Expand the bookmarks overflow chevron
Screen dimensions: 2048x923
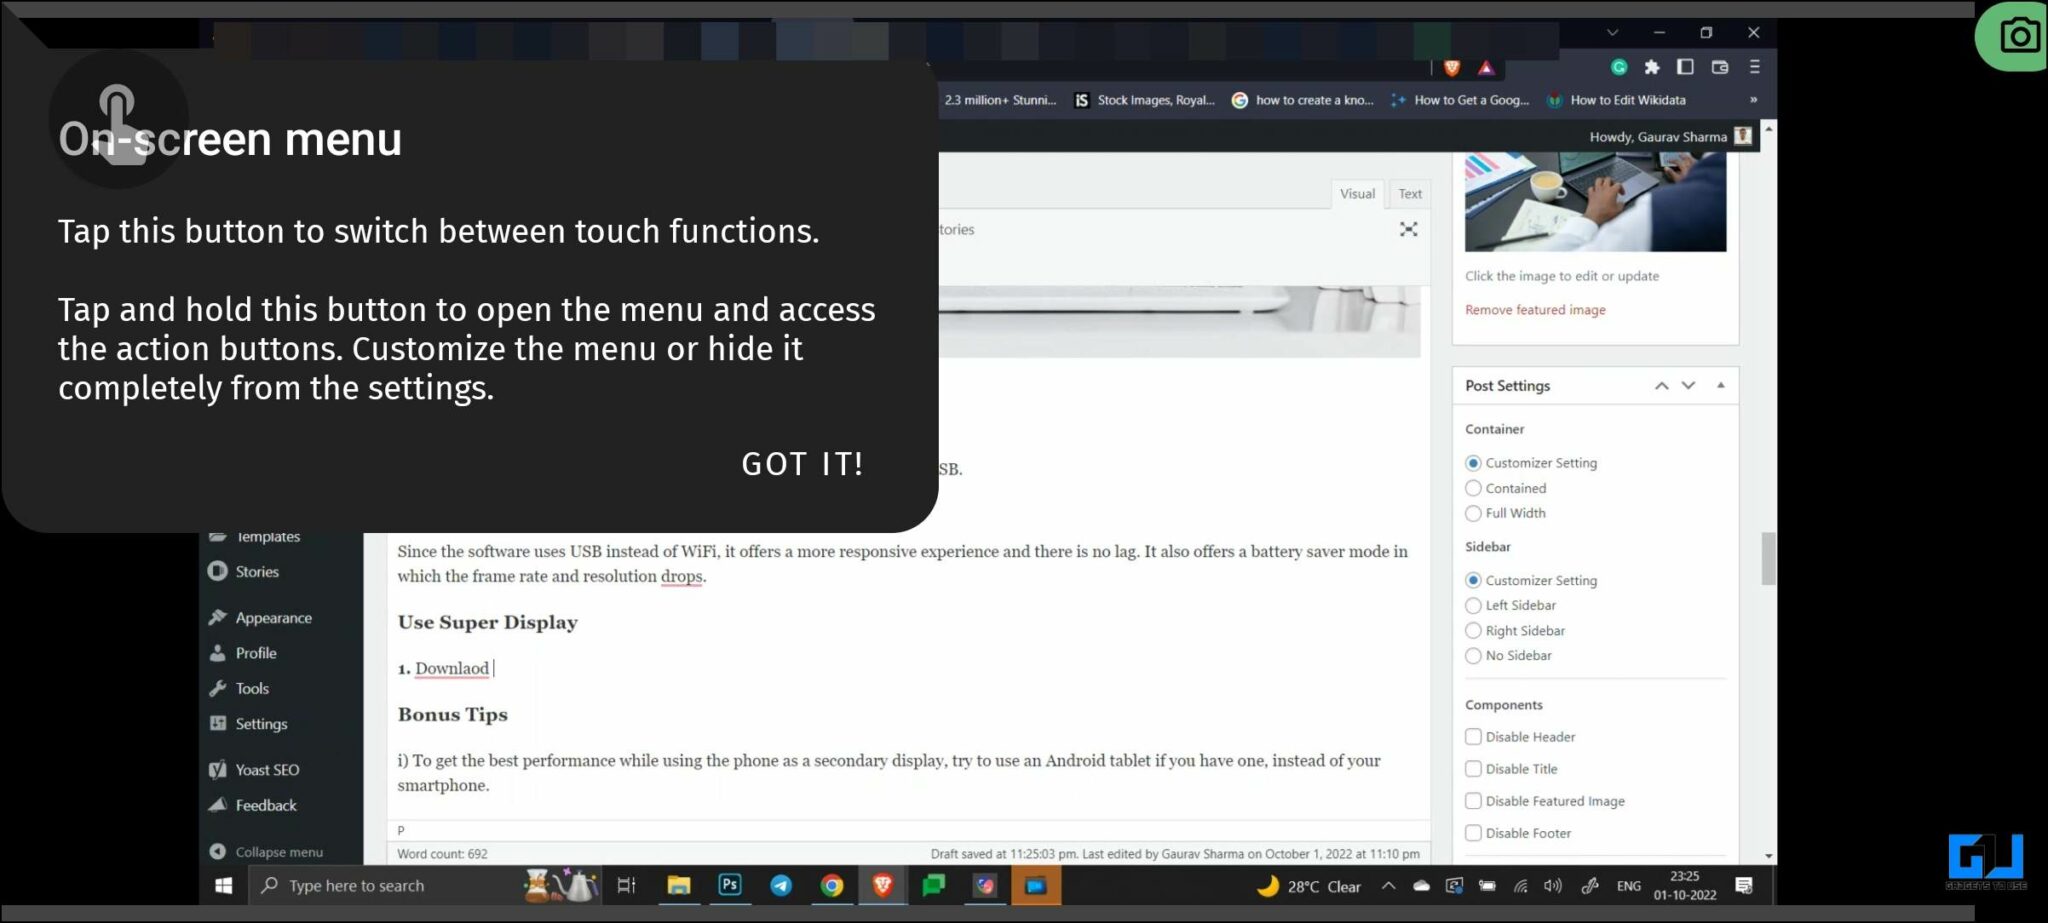coord(1754,100)
